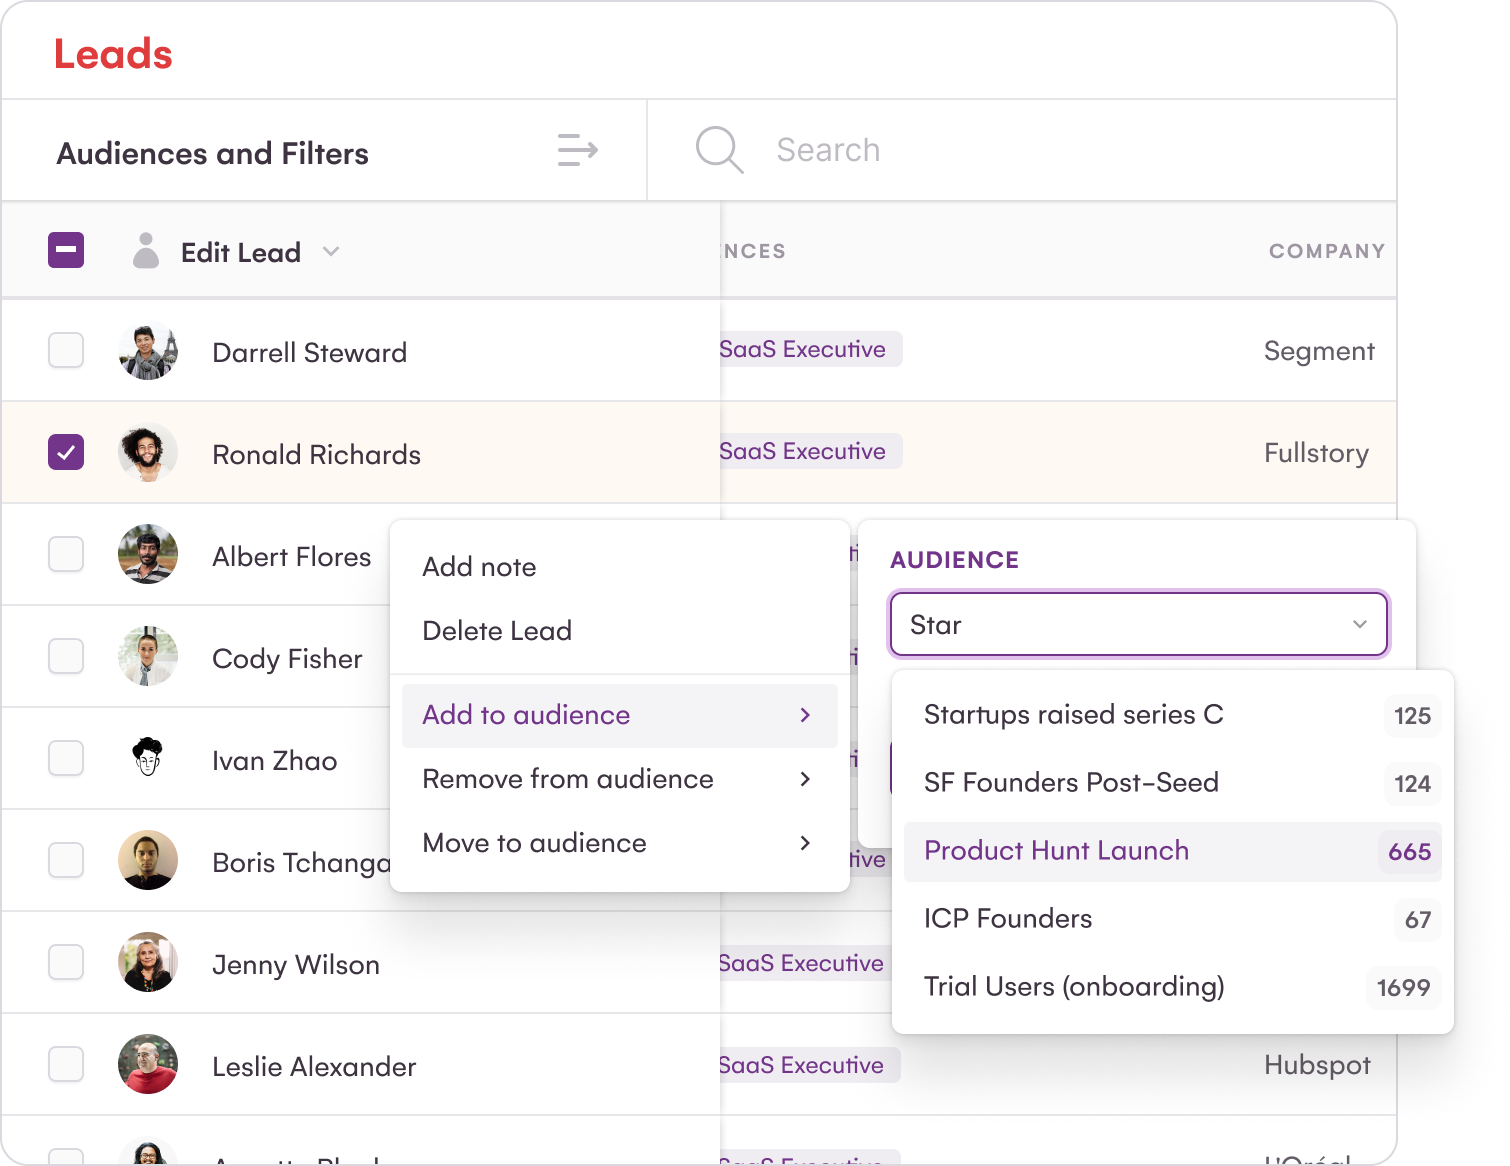Select the Darrell Steward checkbox
The height and width of the screenshot is (1166, 1510).
66,350
